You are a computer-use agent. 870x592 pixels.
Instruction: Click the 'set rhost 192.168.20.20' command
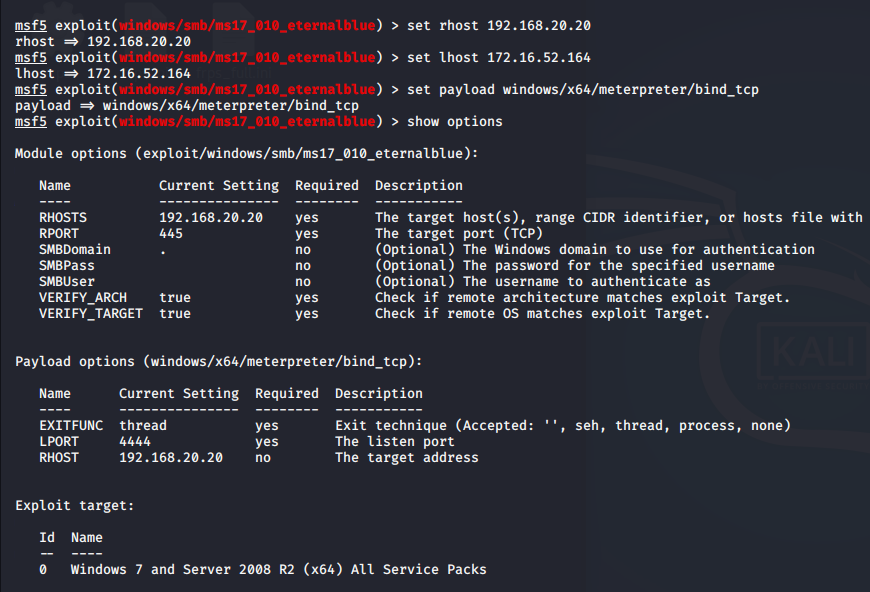click(x=499, y=26)
